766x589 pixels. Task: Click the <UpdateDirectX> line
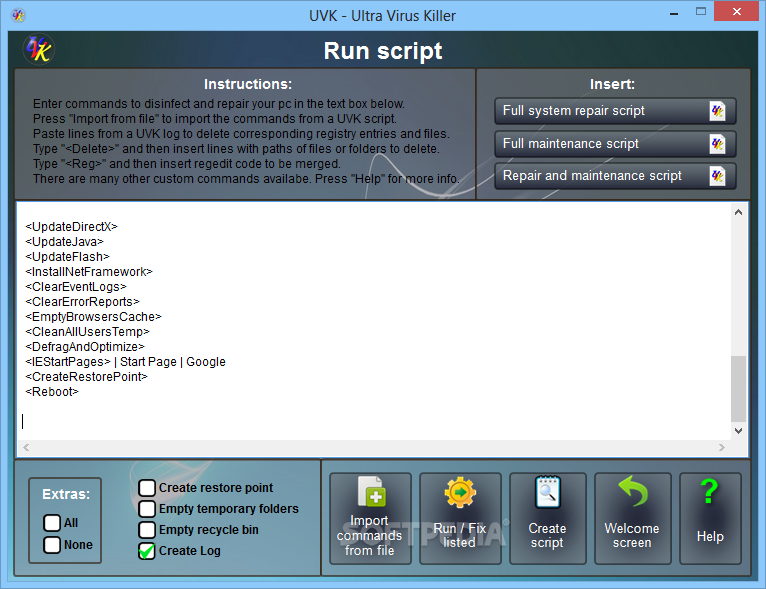tap(71, 227)
